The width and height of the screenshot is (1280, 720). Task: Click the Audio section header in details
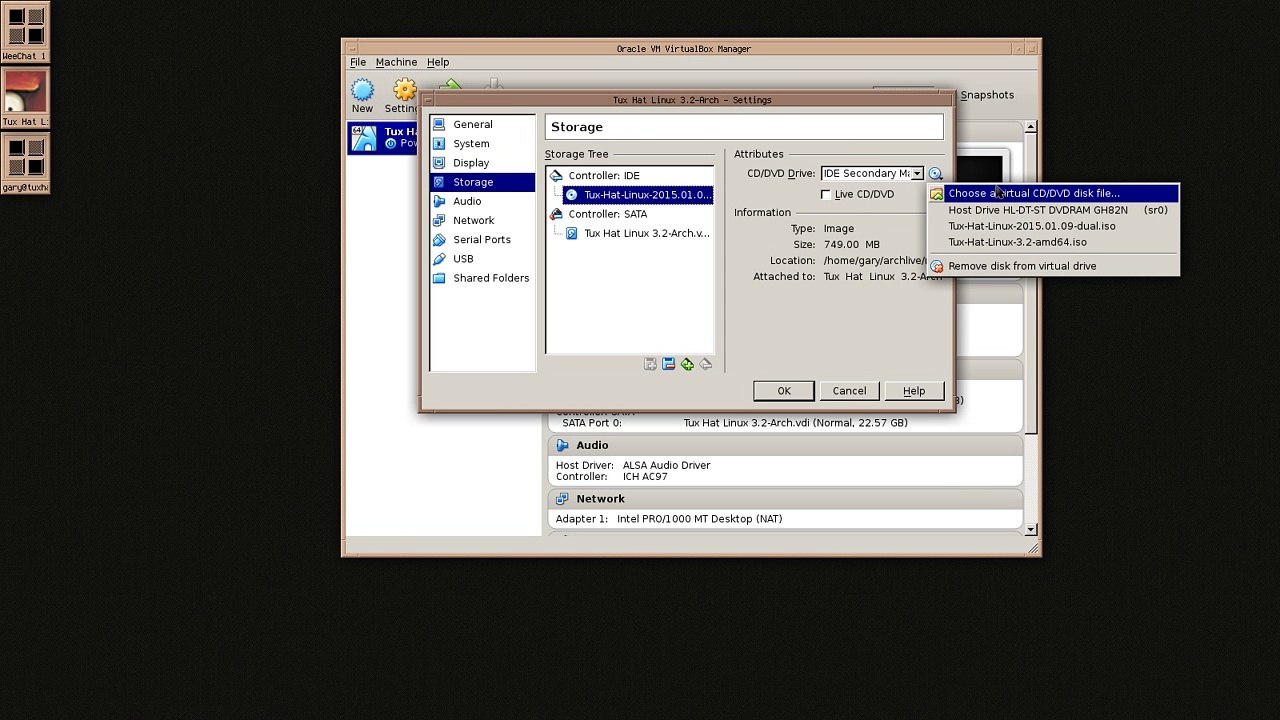(785, 446)
